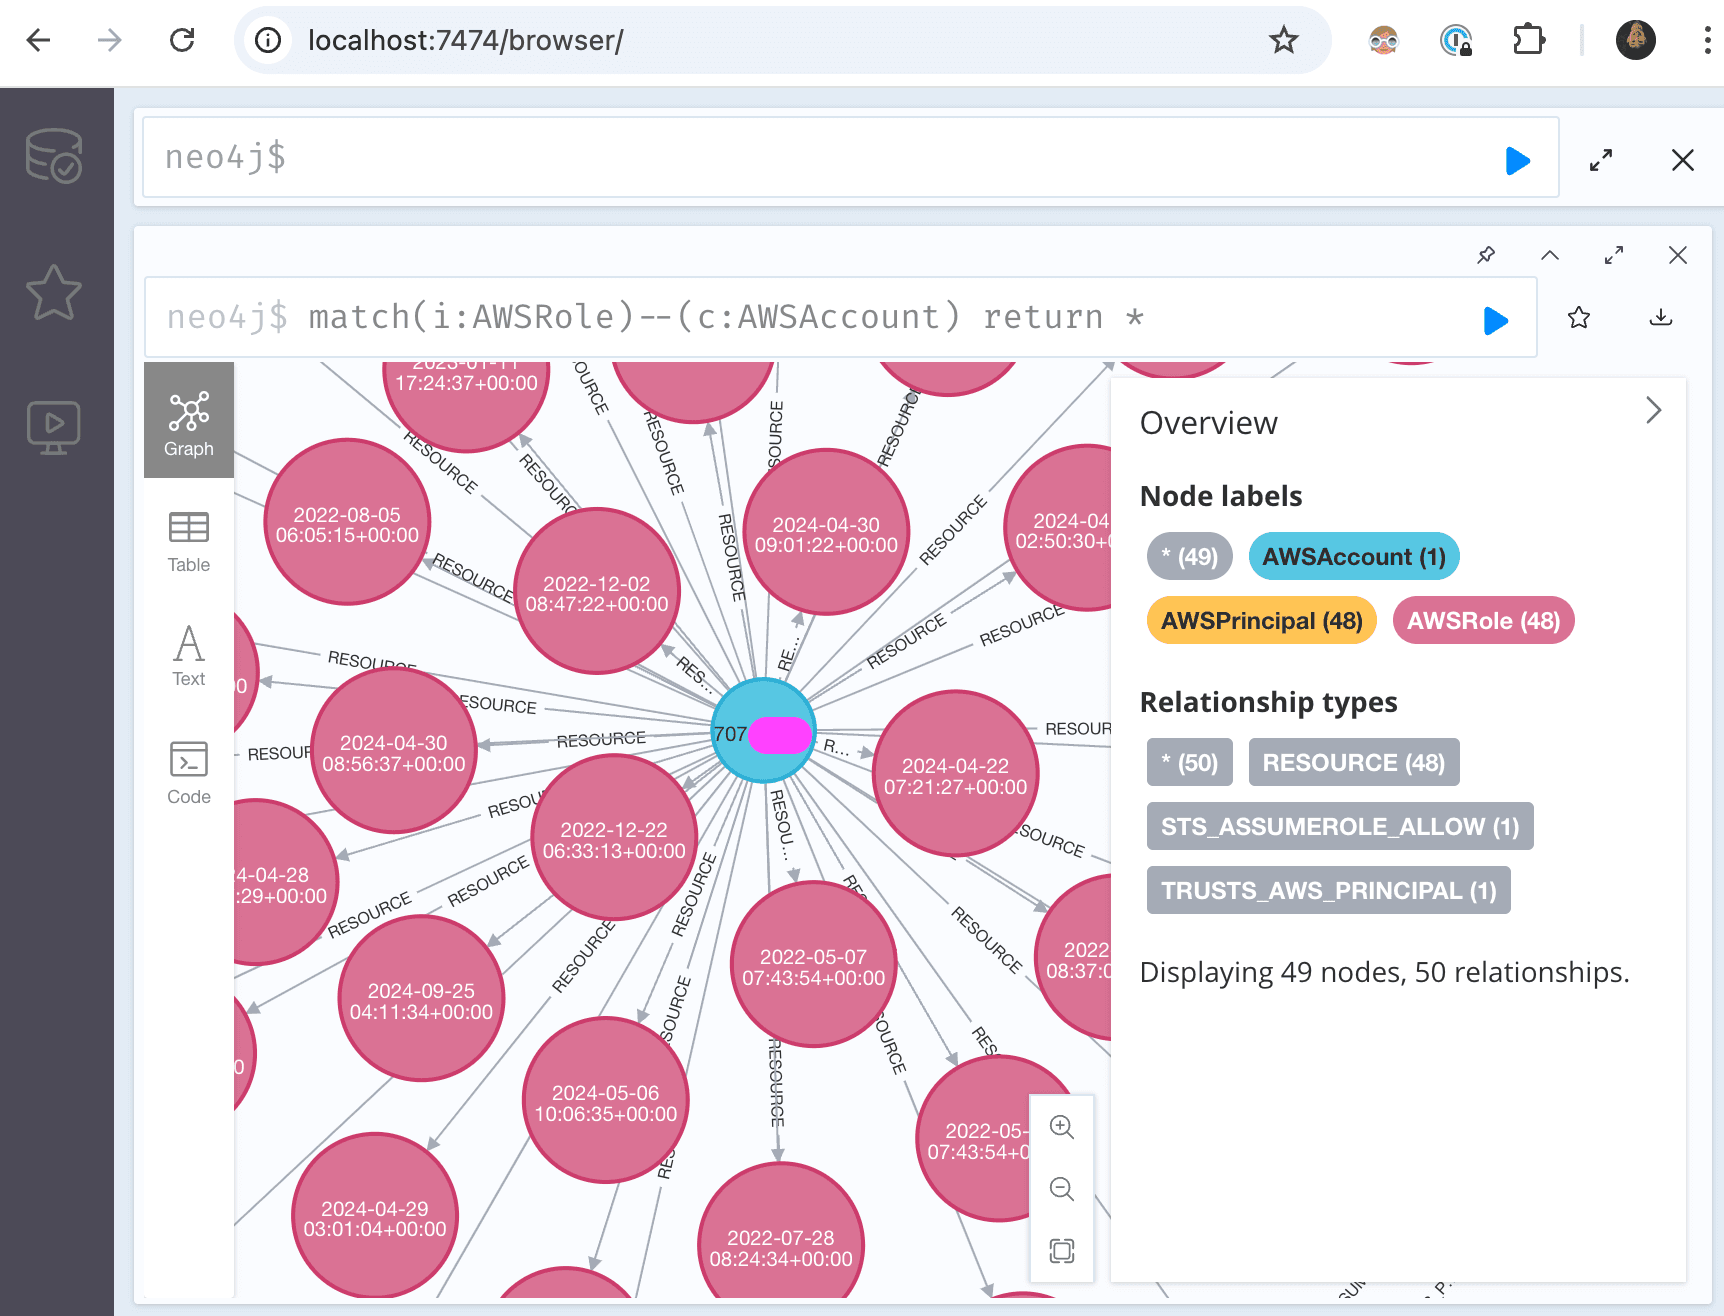Fit the graph to screen
This screenshot has height=1316, width=1724.
(1062, 1251)
